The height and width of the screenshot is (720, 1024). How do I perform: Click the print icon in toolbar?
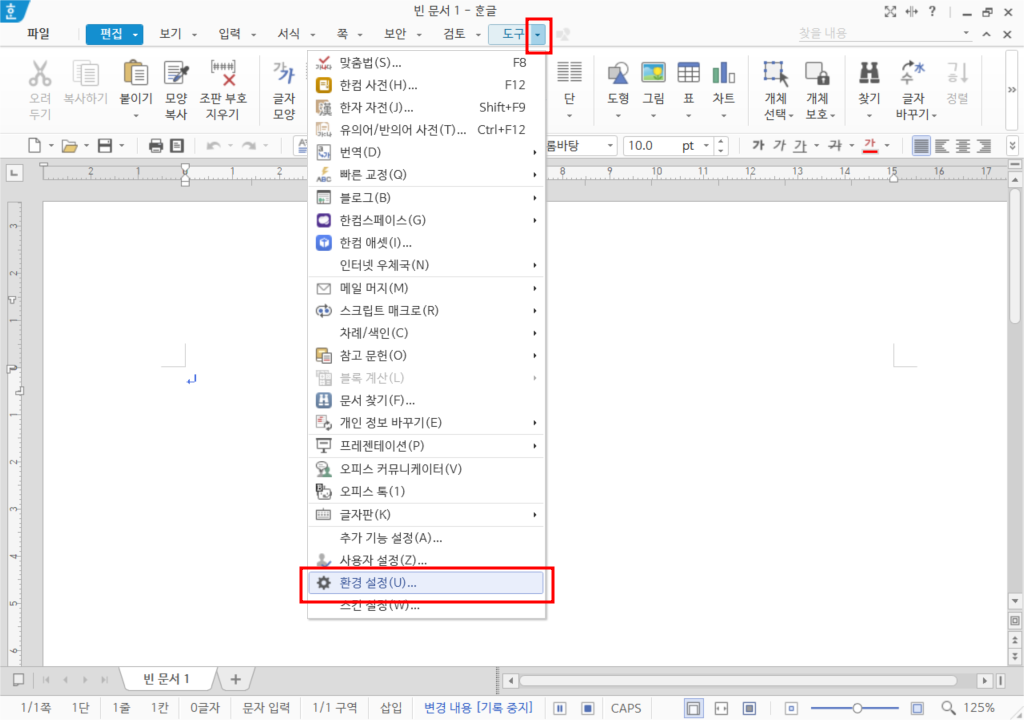click(x=155, y=146)
